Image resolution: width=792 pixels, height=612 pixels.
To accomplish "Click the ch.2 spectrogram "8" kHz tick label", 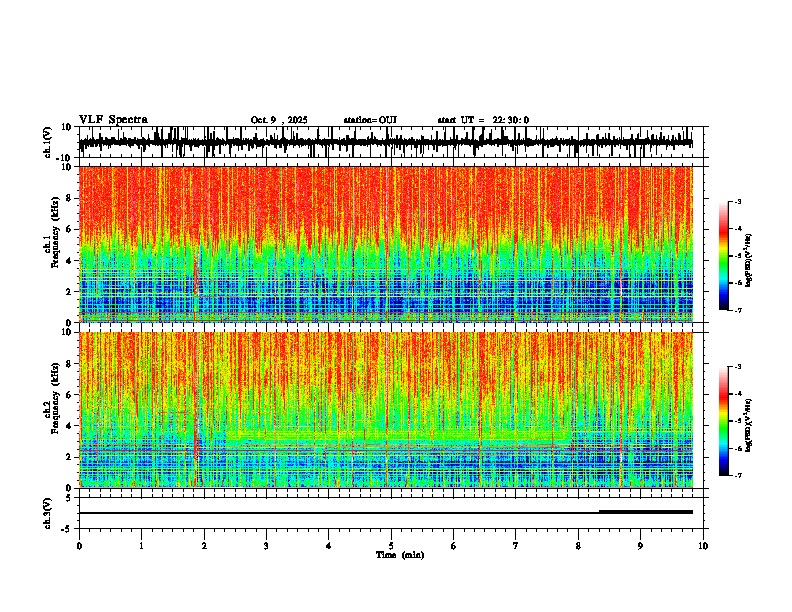I will click(x=70, y=364).
